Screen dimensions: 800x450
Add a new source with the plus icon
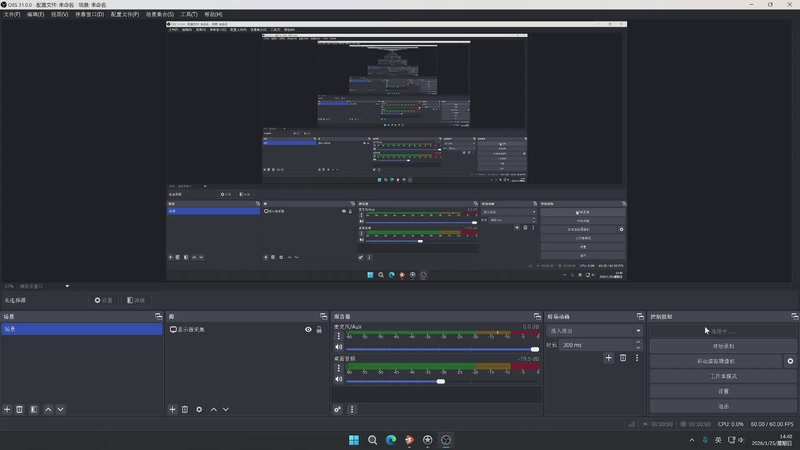tap(172, 409)
